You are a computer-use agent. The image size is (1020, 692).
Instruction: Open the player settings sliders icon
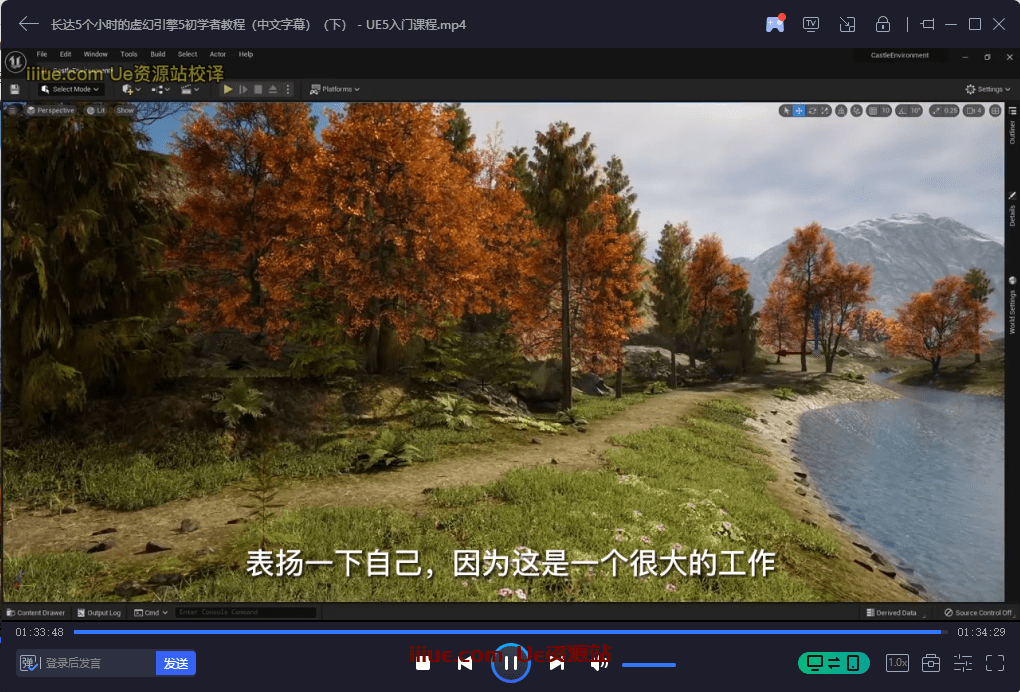click(962, 663)
